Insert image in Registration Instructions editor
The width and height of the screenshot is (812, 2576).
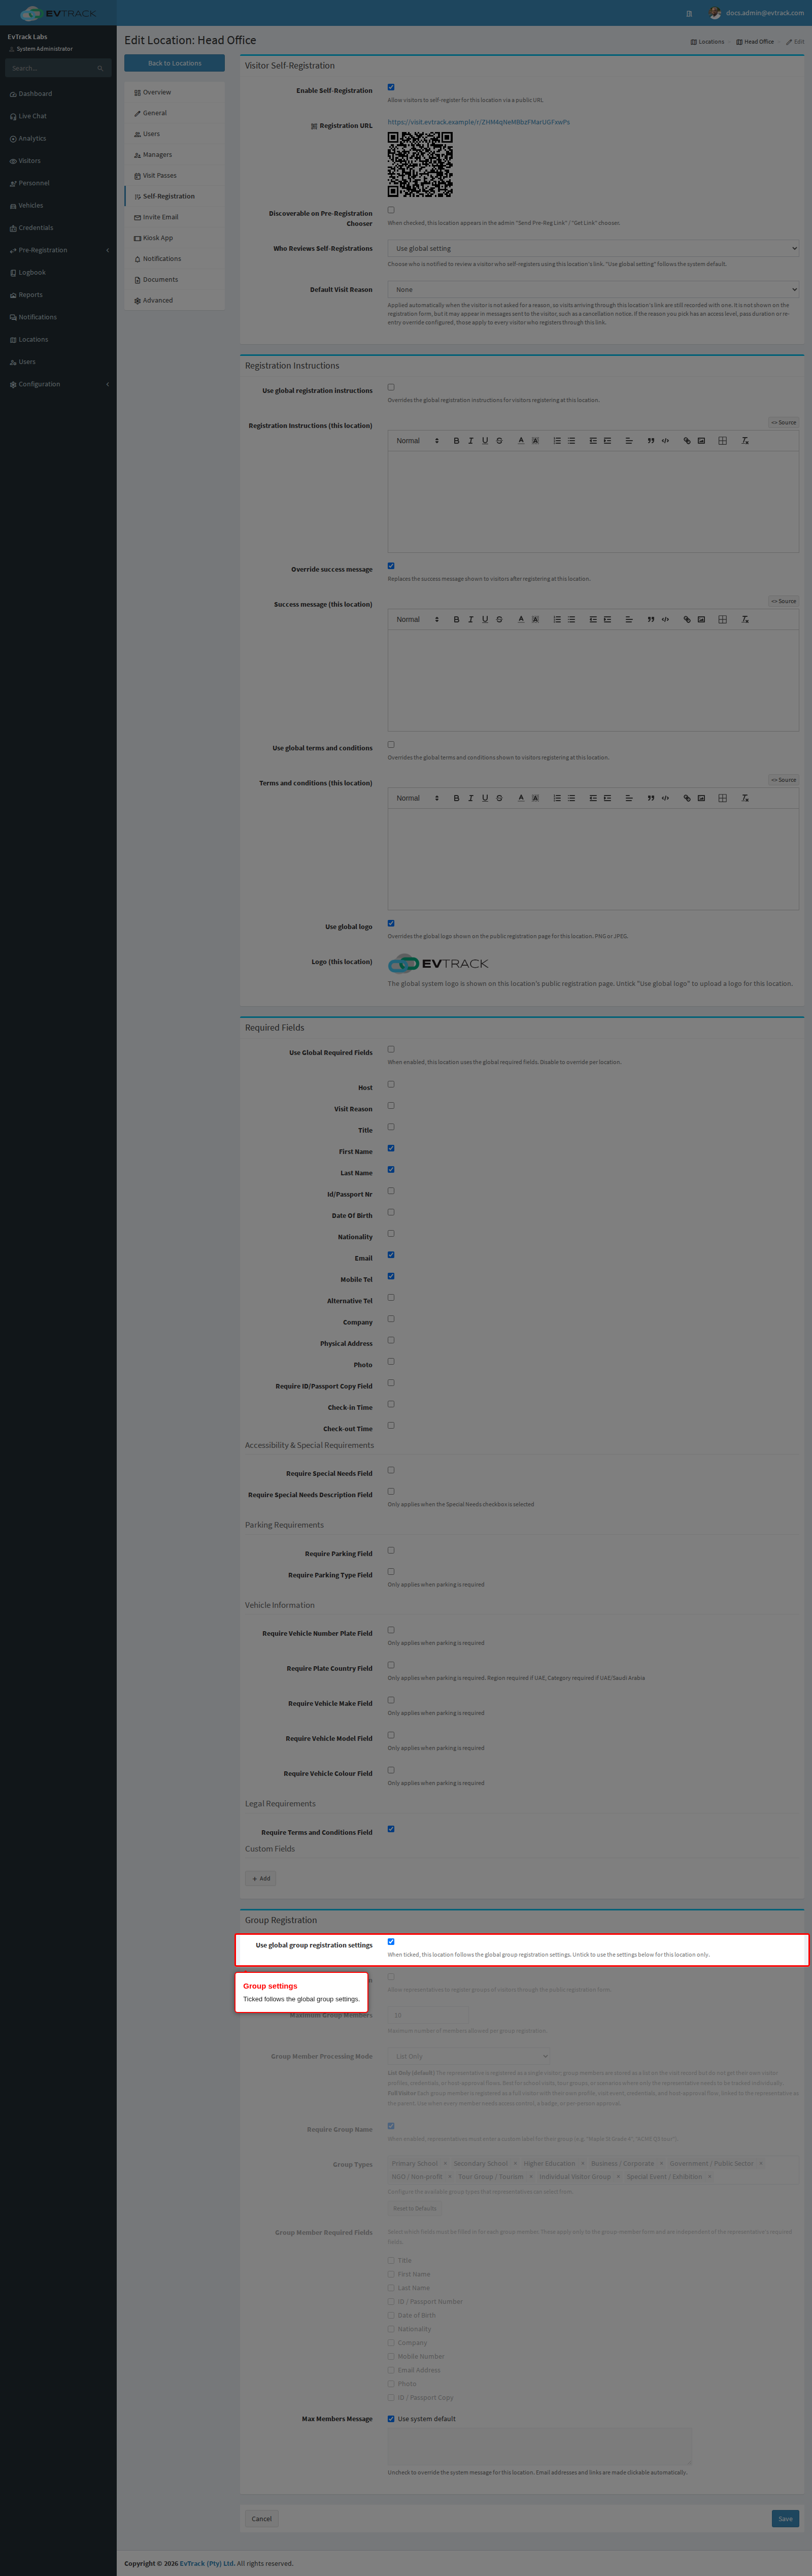tap(701, 441)
